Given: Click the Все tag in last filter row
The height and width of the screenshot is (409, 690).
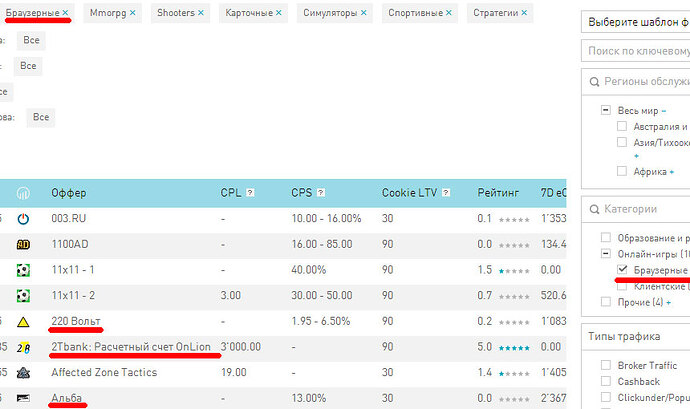Looking at the screenshot, I should point(41,117).
